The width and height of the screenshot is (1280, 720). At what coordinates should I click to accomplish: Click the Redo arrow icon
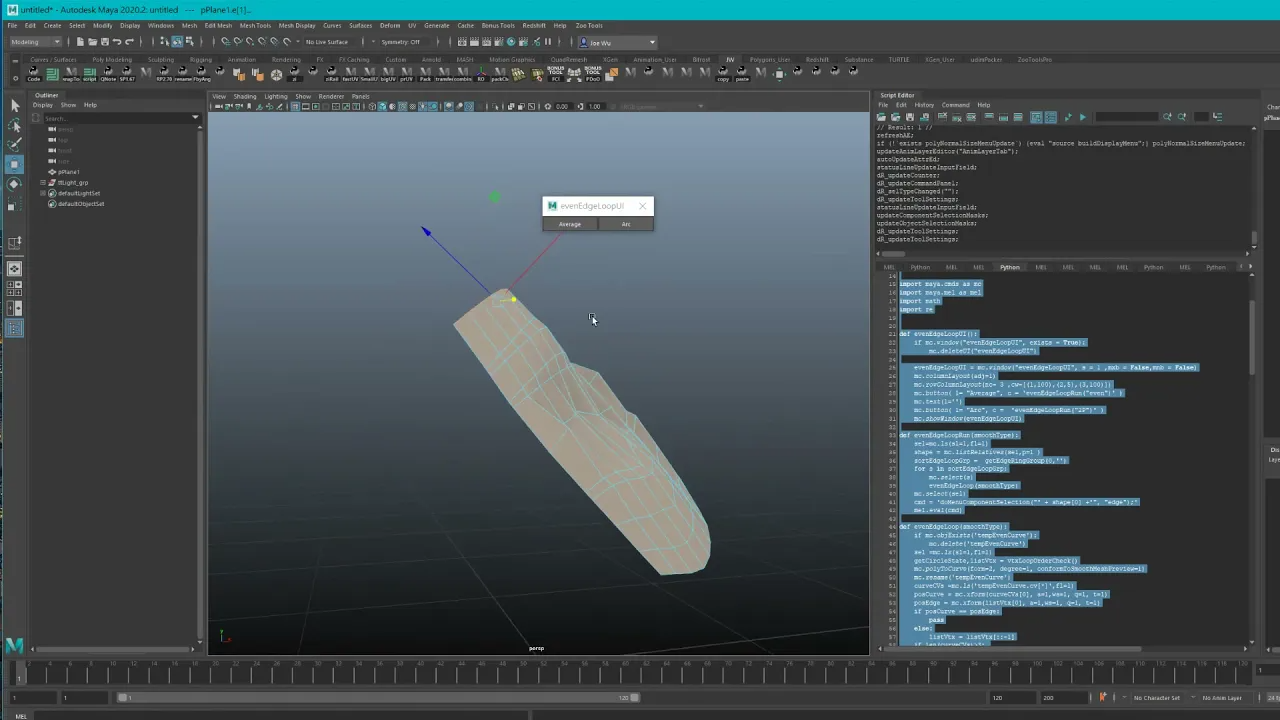[129, 42]
